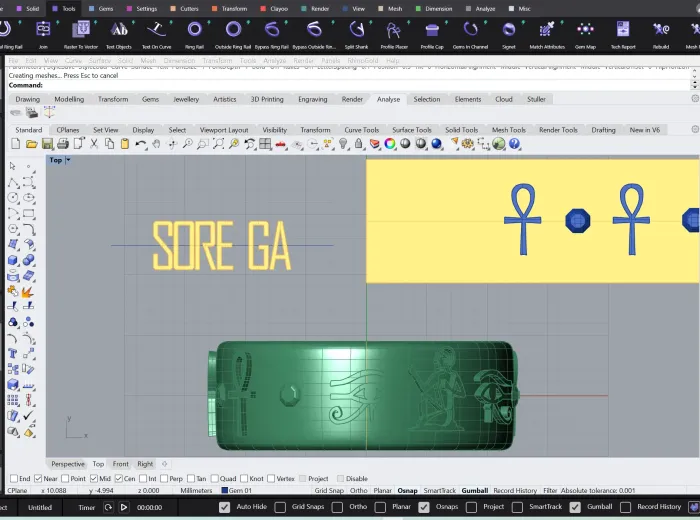Click the Join tool icon

tap(43, 34)
